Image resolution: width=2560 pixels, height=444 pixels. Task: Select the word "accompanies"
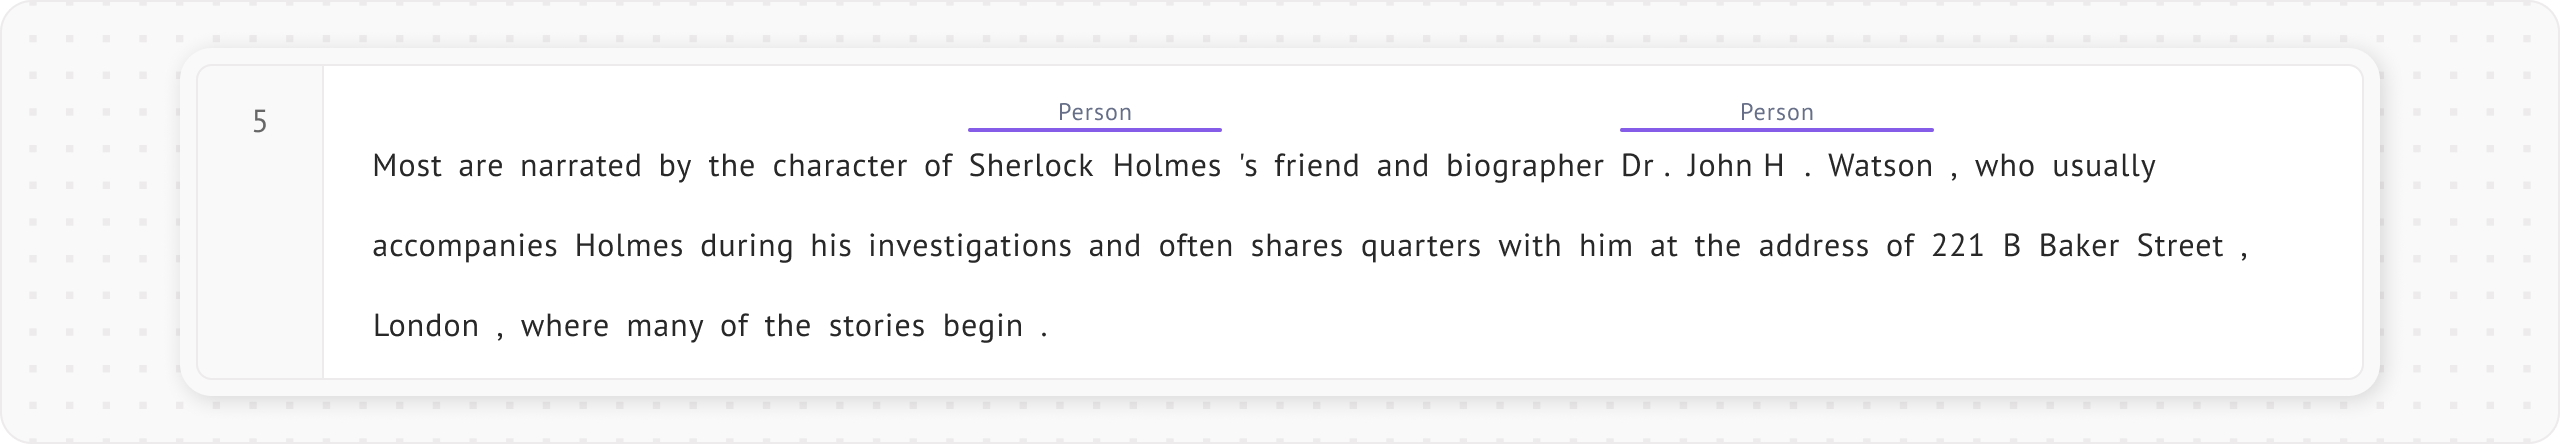pyautogui.click(x=465, y=246)
